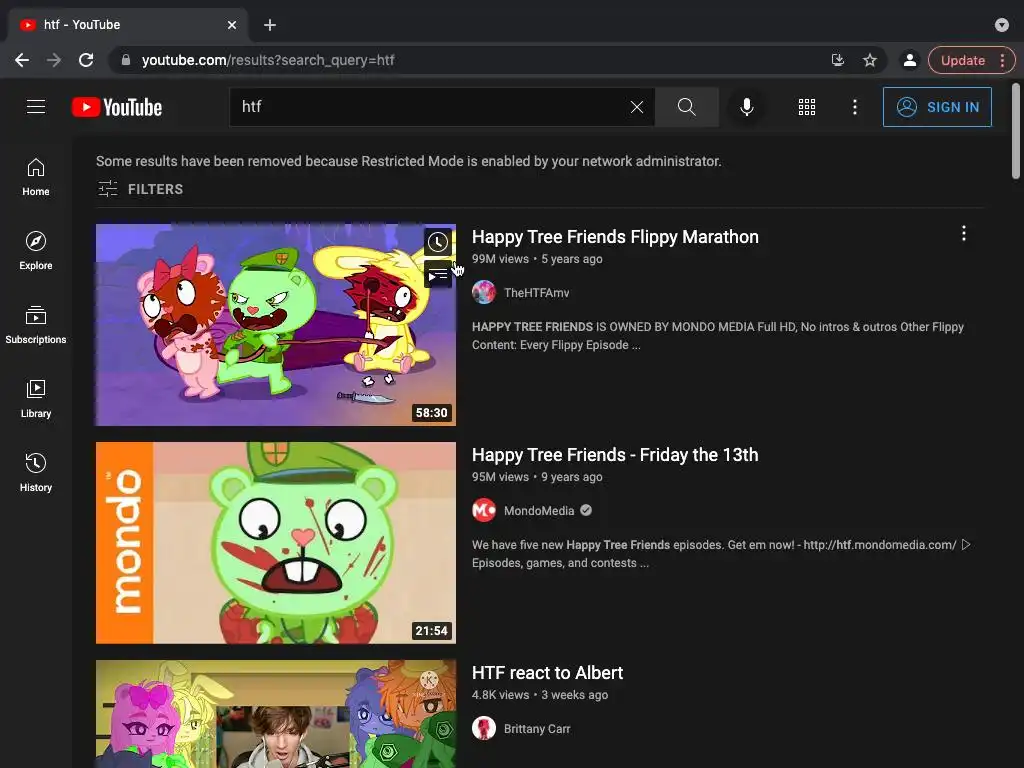Reload the YouTube page

click(x=86, y=60)
